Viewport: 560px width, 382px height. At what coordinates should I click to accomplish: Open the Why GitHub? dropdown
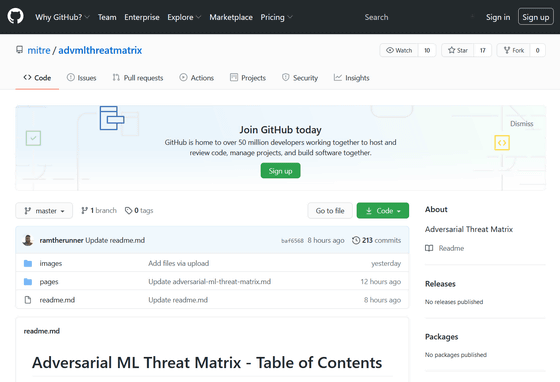click(62, 17)
